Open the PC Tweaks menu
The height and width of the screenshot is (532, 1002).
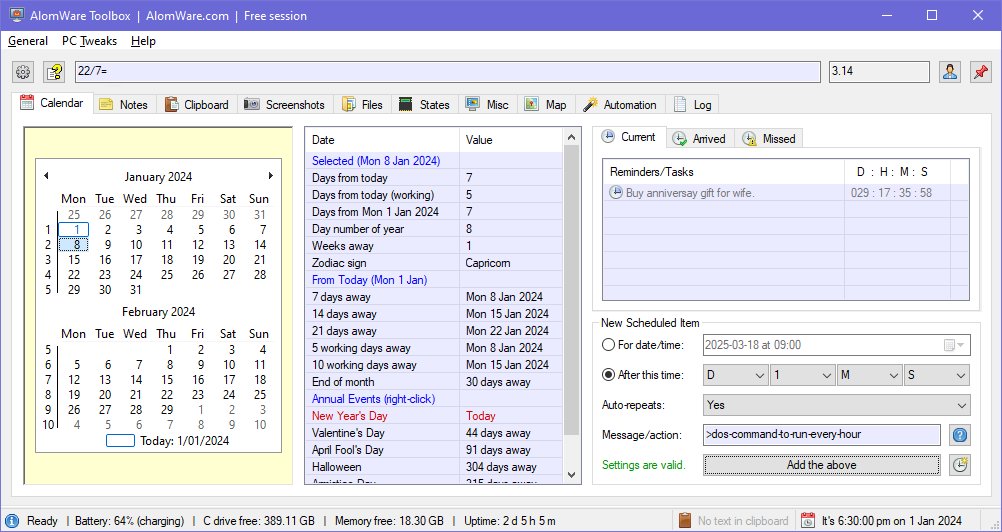pyautogui.click(x=89, y=41)
